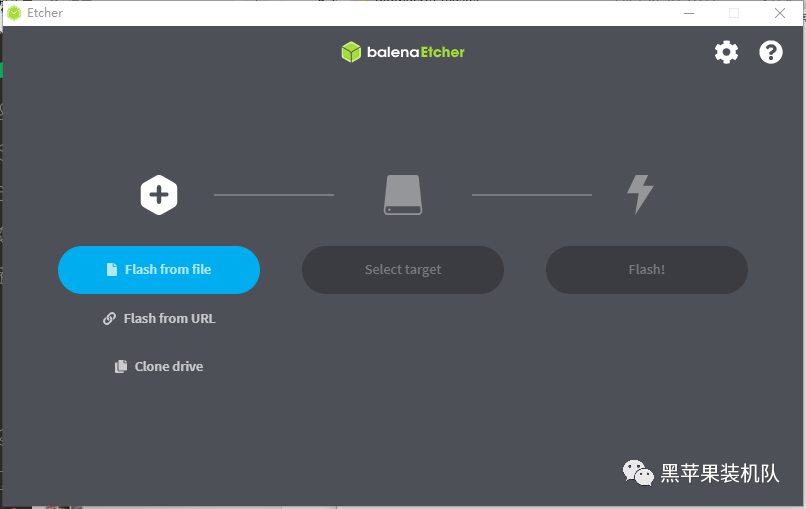
Task: Open the settings gear icon
Action: [726, 52]
